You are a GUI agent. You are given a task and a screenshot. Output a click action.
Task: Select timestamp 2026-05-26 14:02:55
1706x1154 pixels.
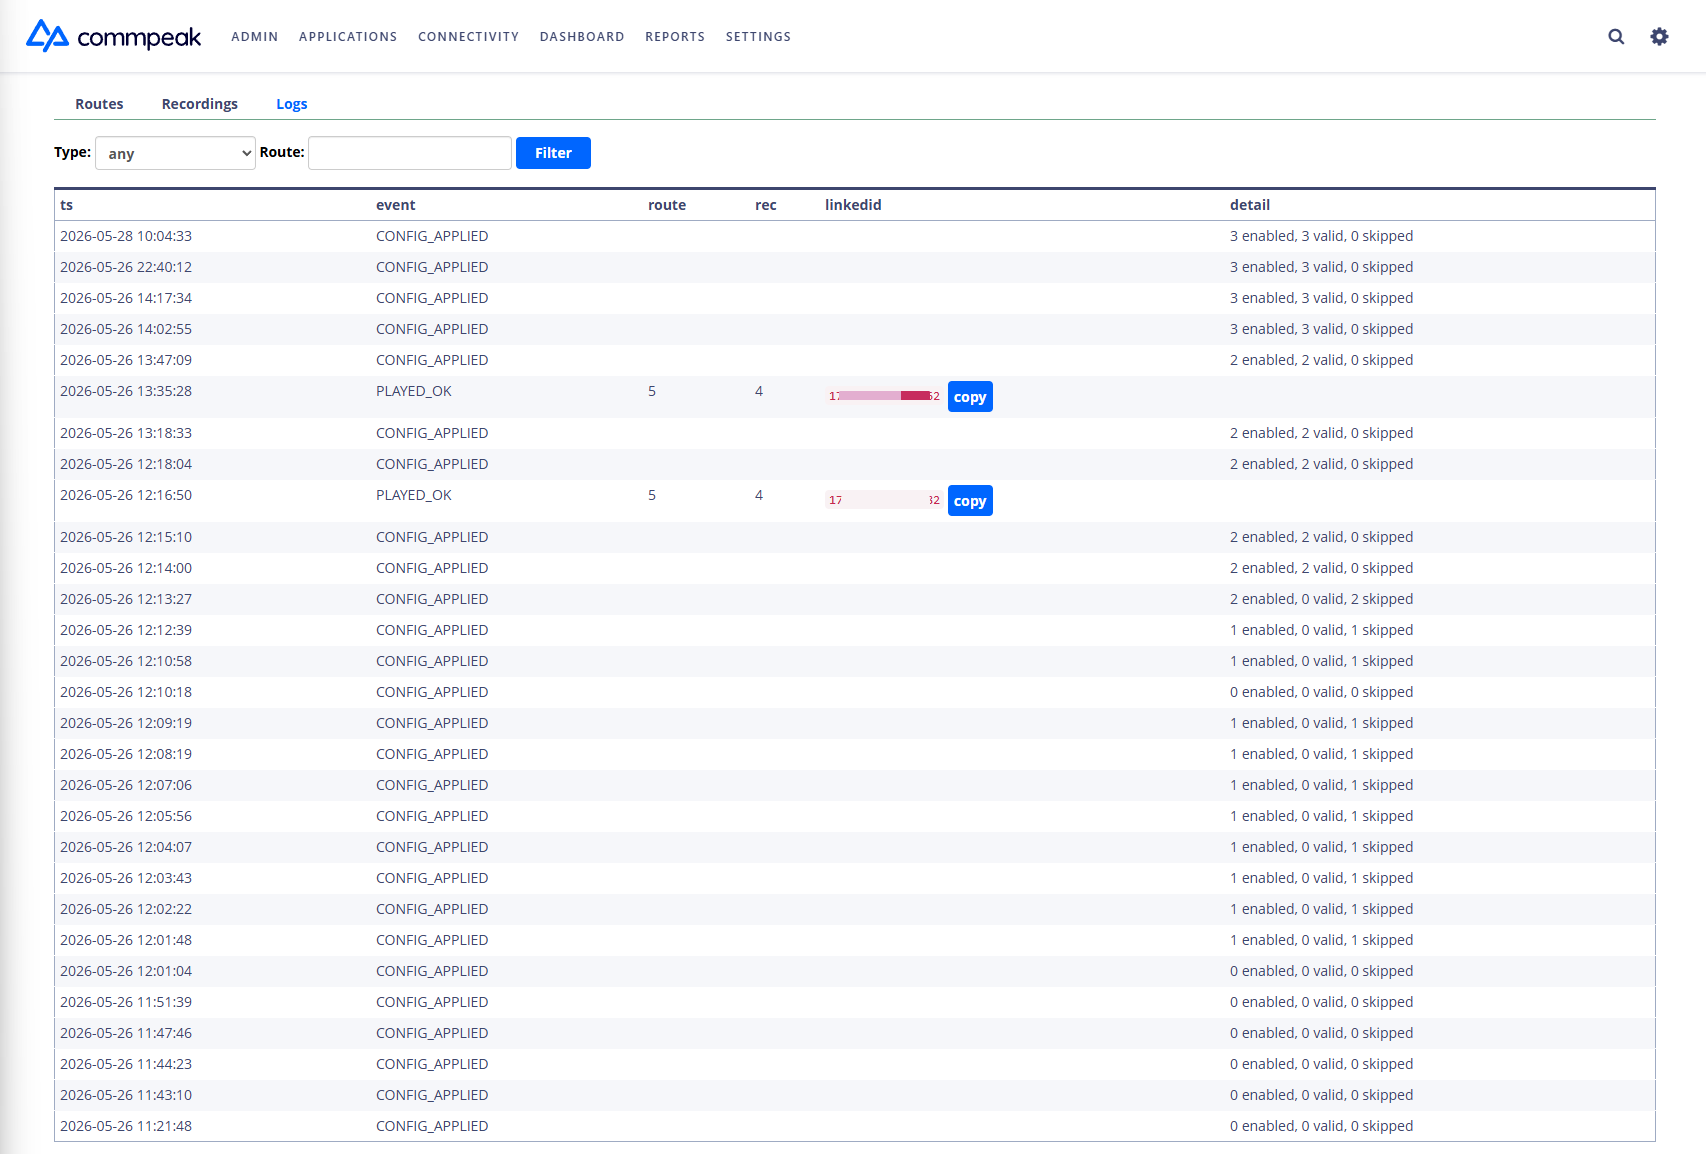point(126,329)
